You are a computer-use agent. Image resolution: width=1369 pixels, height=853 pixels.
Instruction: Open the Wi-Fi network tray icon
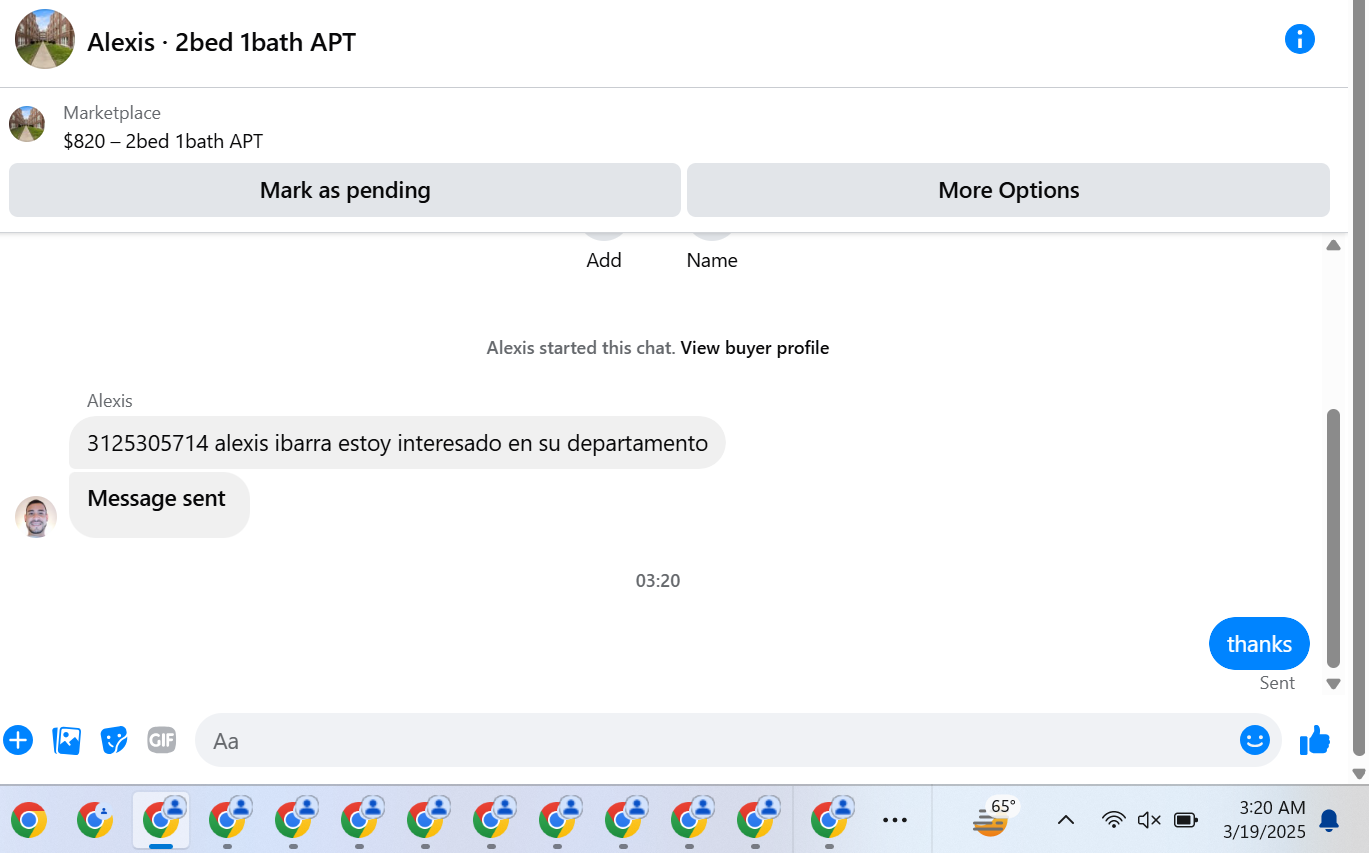click(x=1113, y=820)
